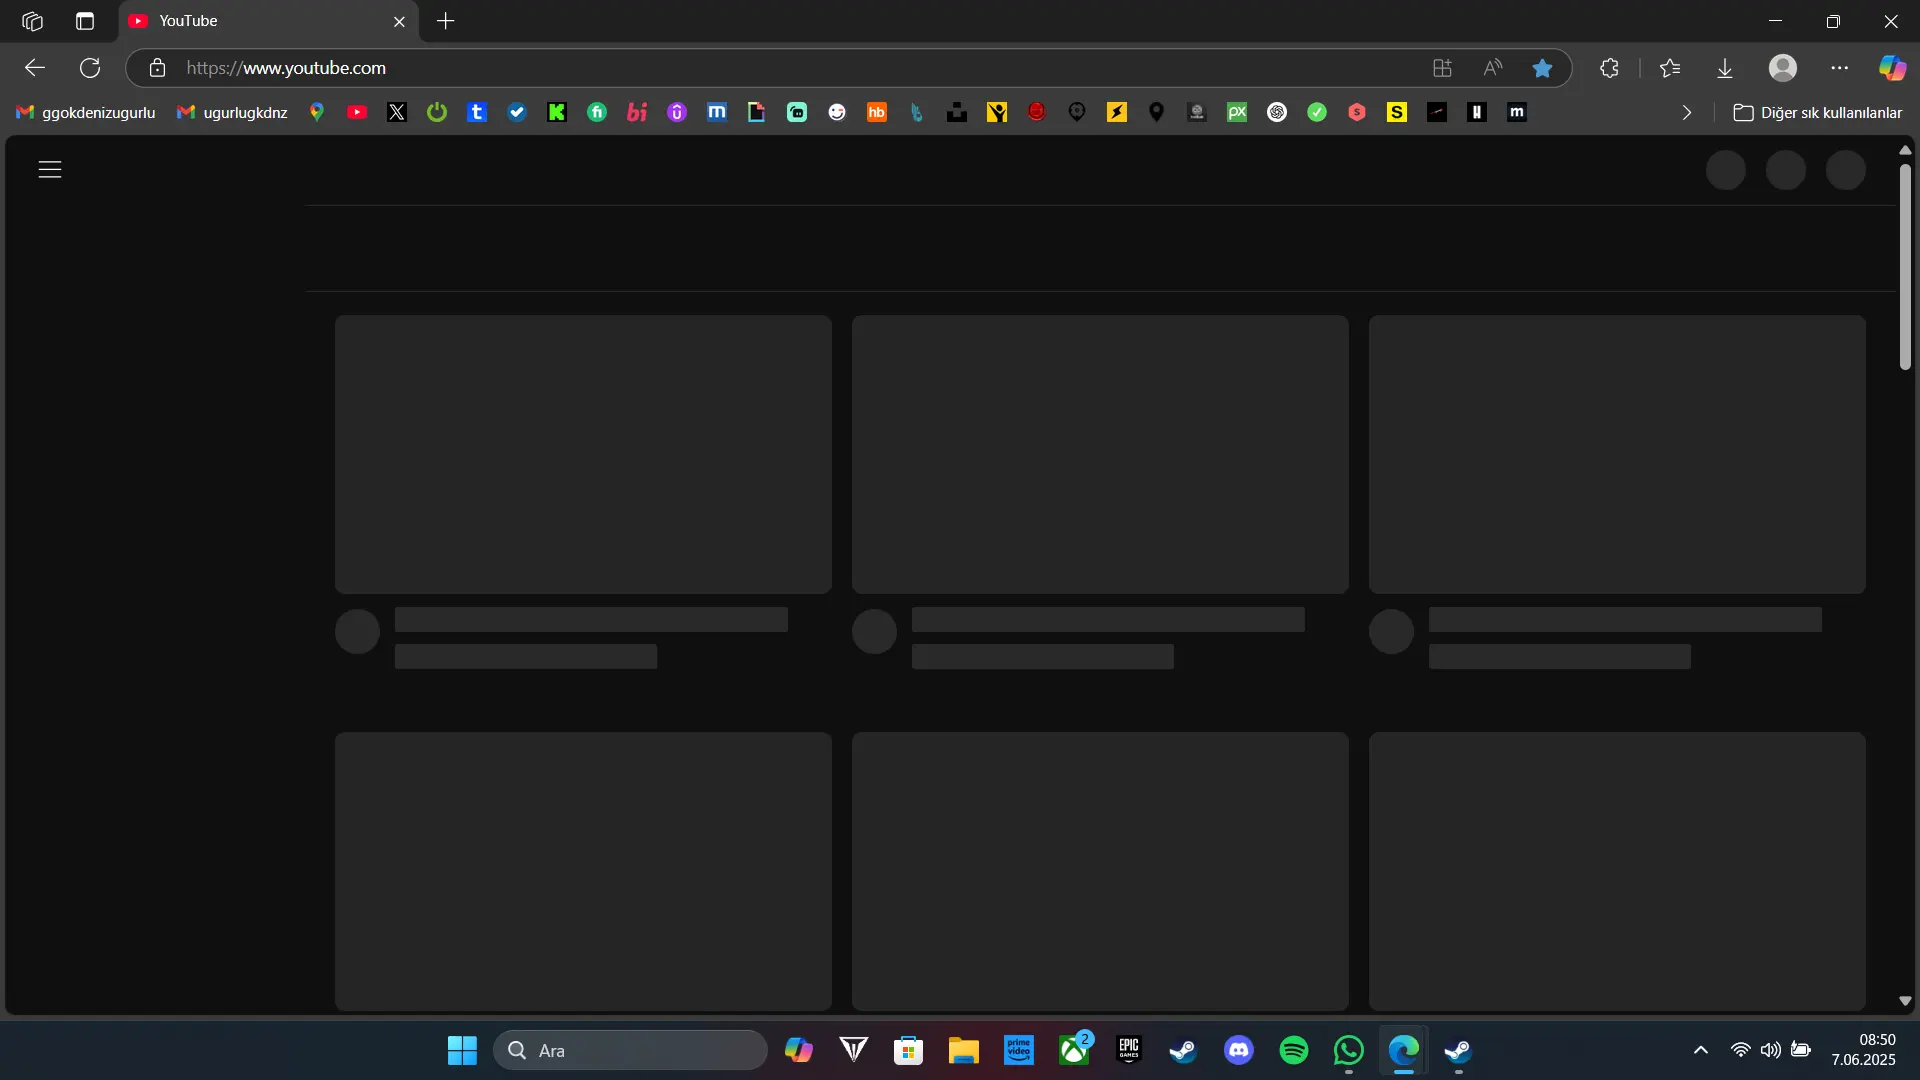This screenshot has width=1920, height=1080.
Task: Open the orange 'hb' Hepsiburada bookmark
Action: click(877, 113)
